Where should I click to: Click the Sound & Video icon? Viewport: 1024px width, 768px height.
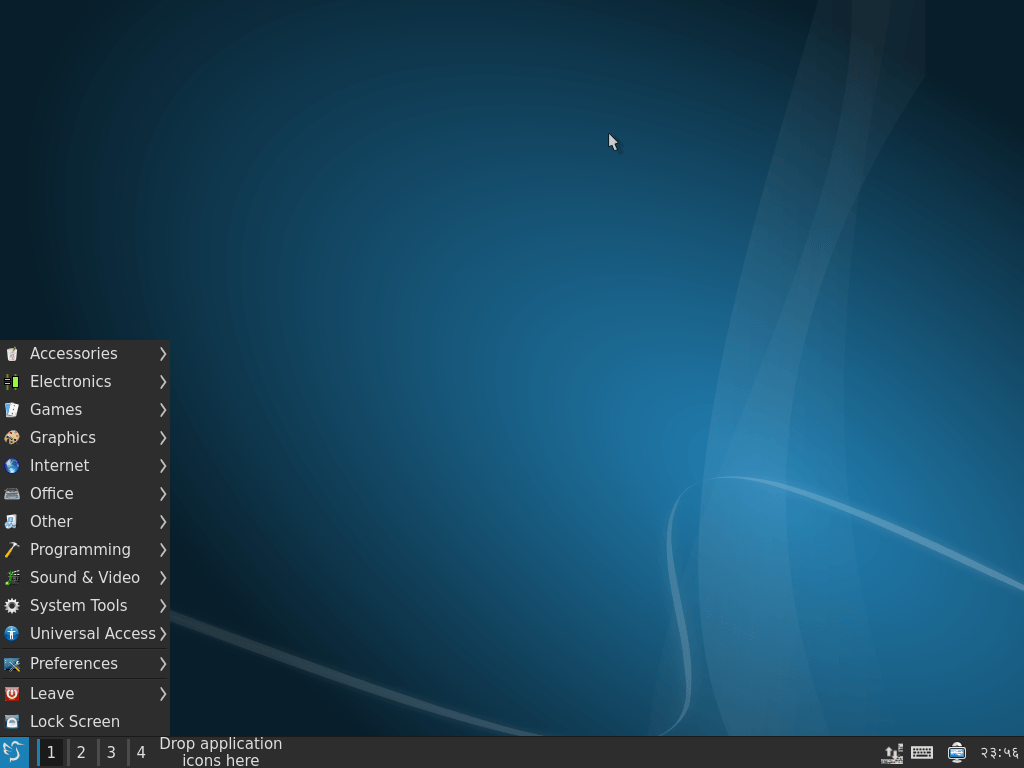point(12,579)
